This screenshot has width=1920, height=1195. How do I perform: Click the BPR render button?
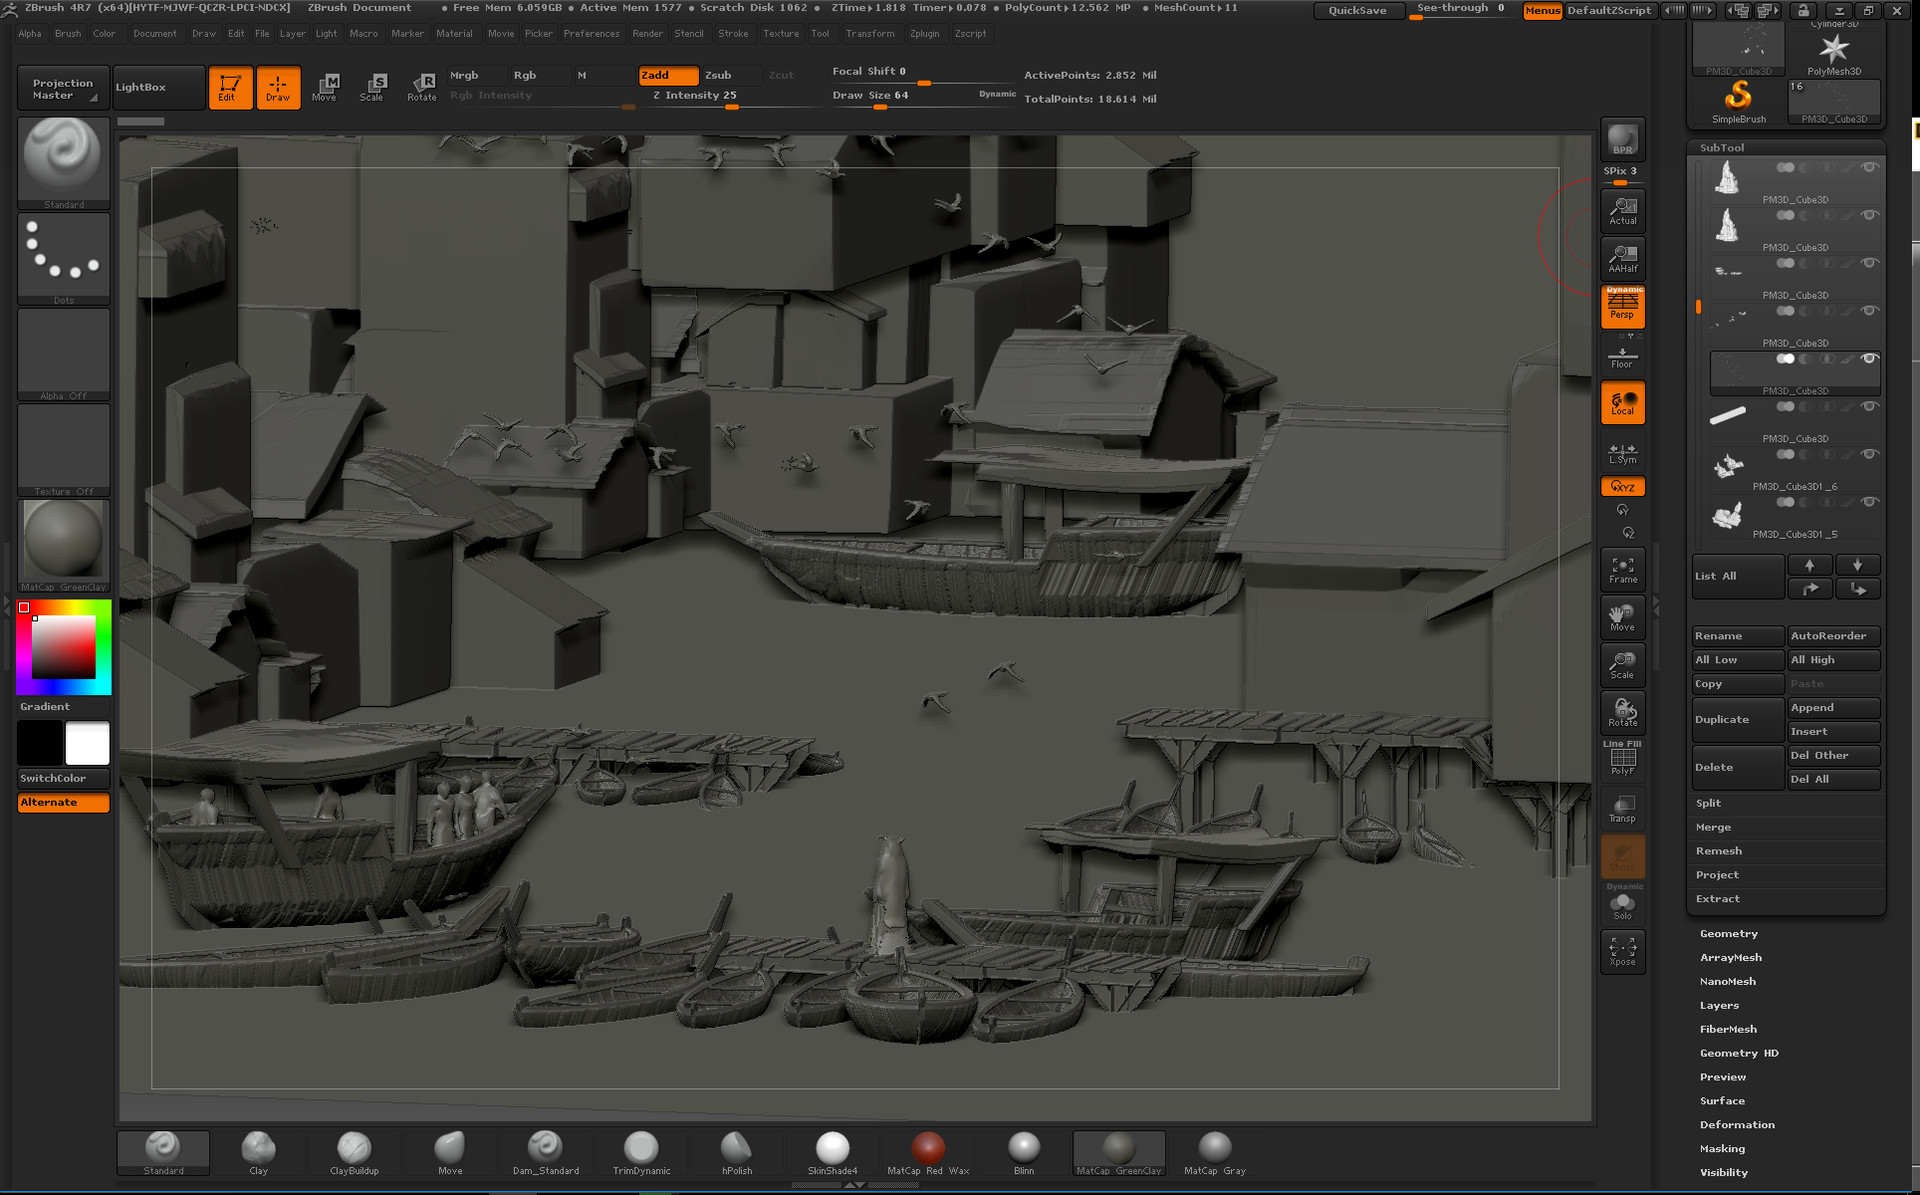point(1622,139)
